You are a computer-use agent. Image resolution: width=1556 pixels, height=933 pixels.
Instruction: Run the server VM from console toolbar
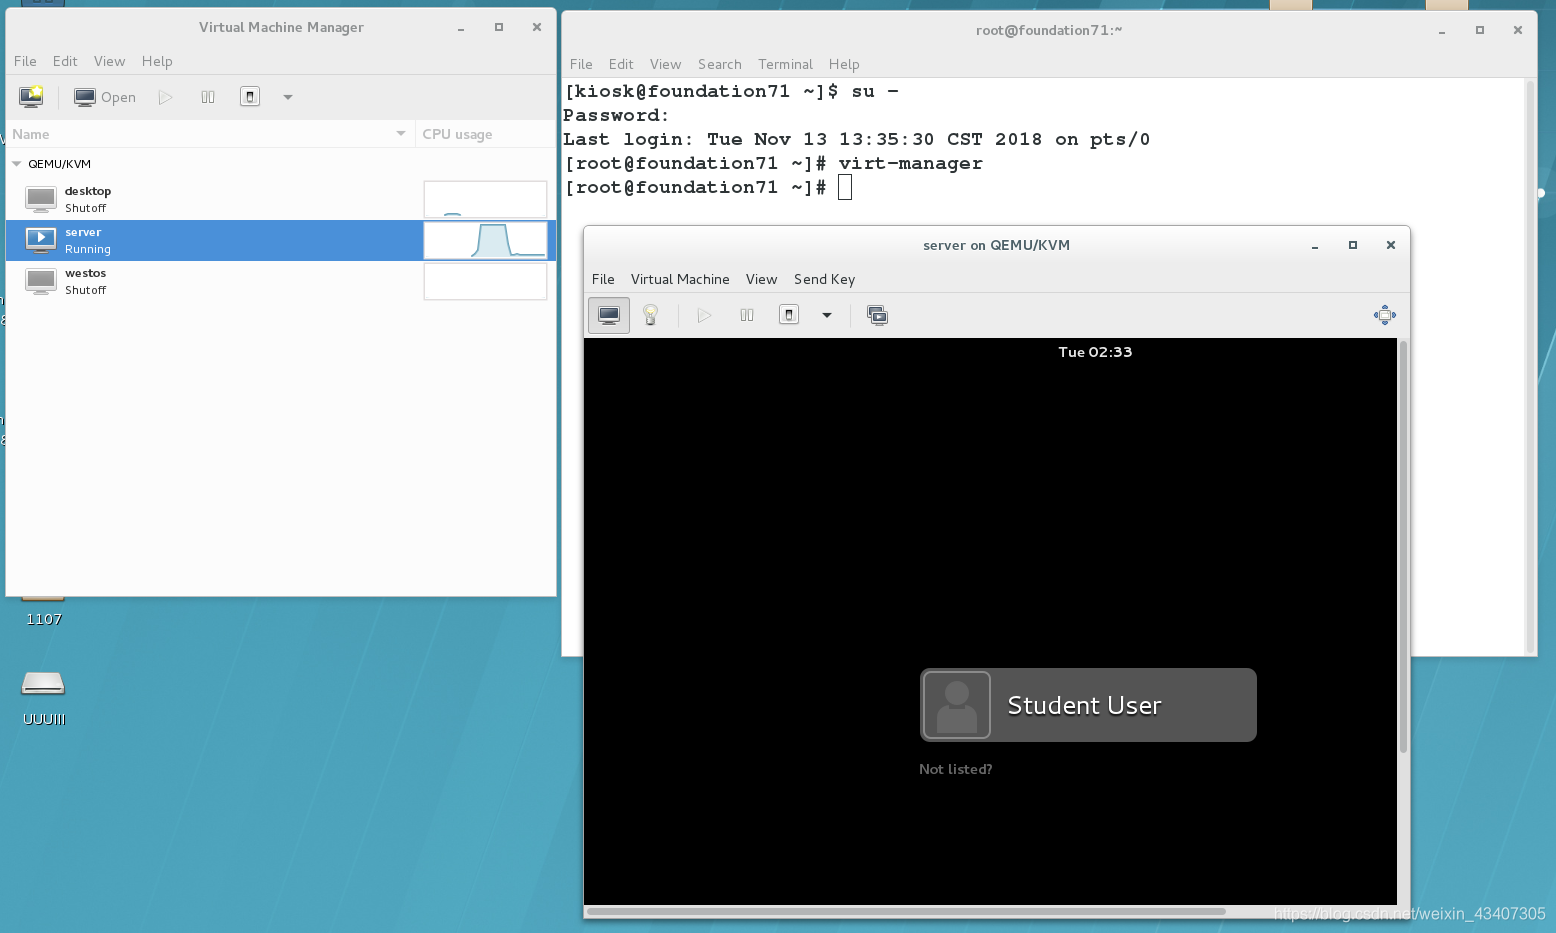[x=704, y=315]
